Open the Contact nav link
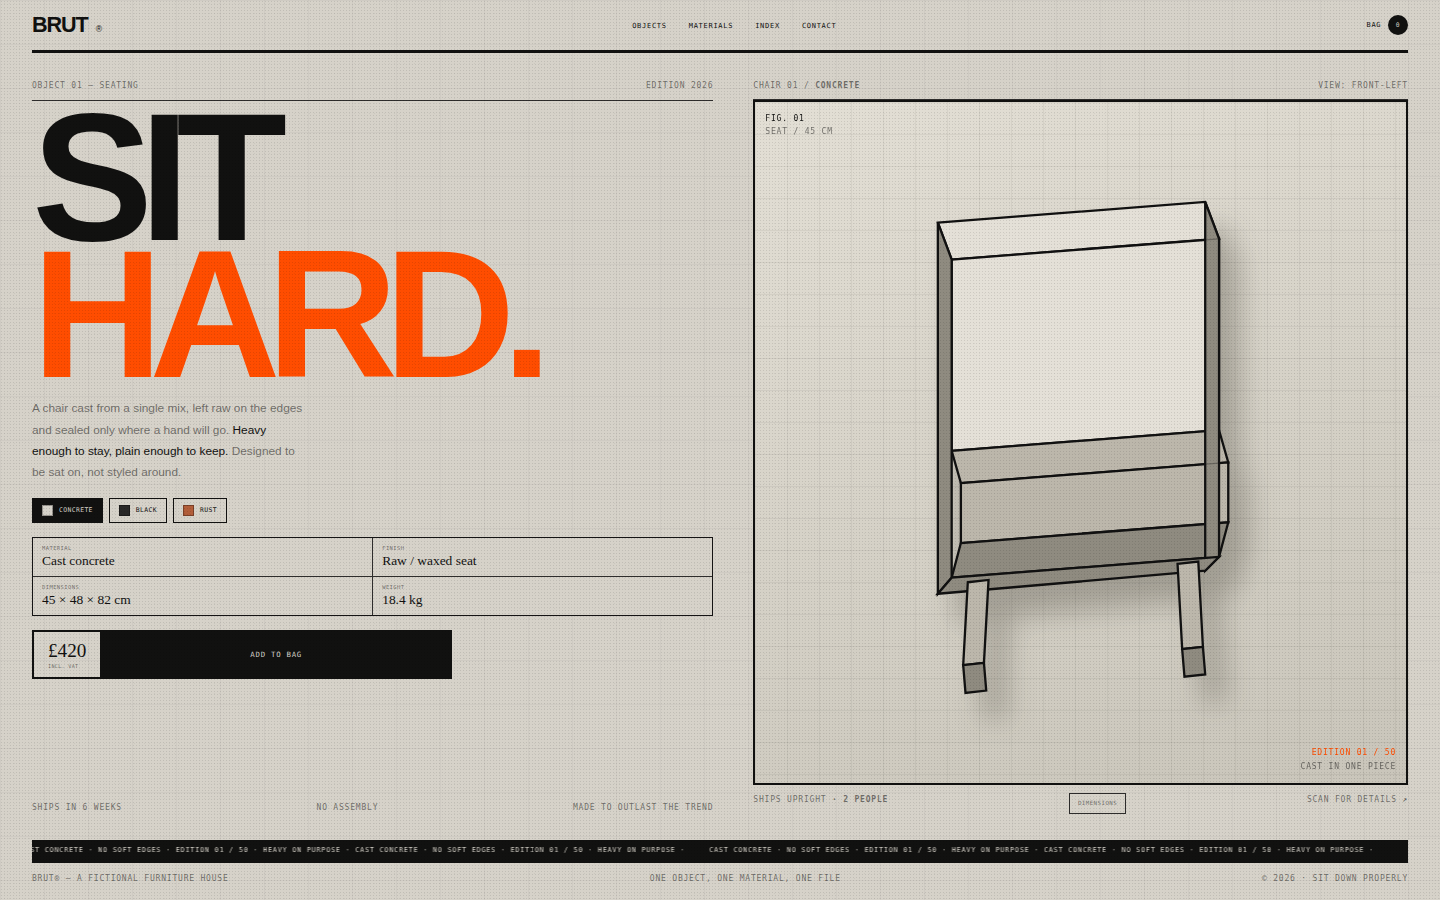 point(819,26)
